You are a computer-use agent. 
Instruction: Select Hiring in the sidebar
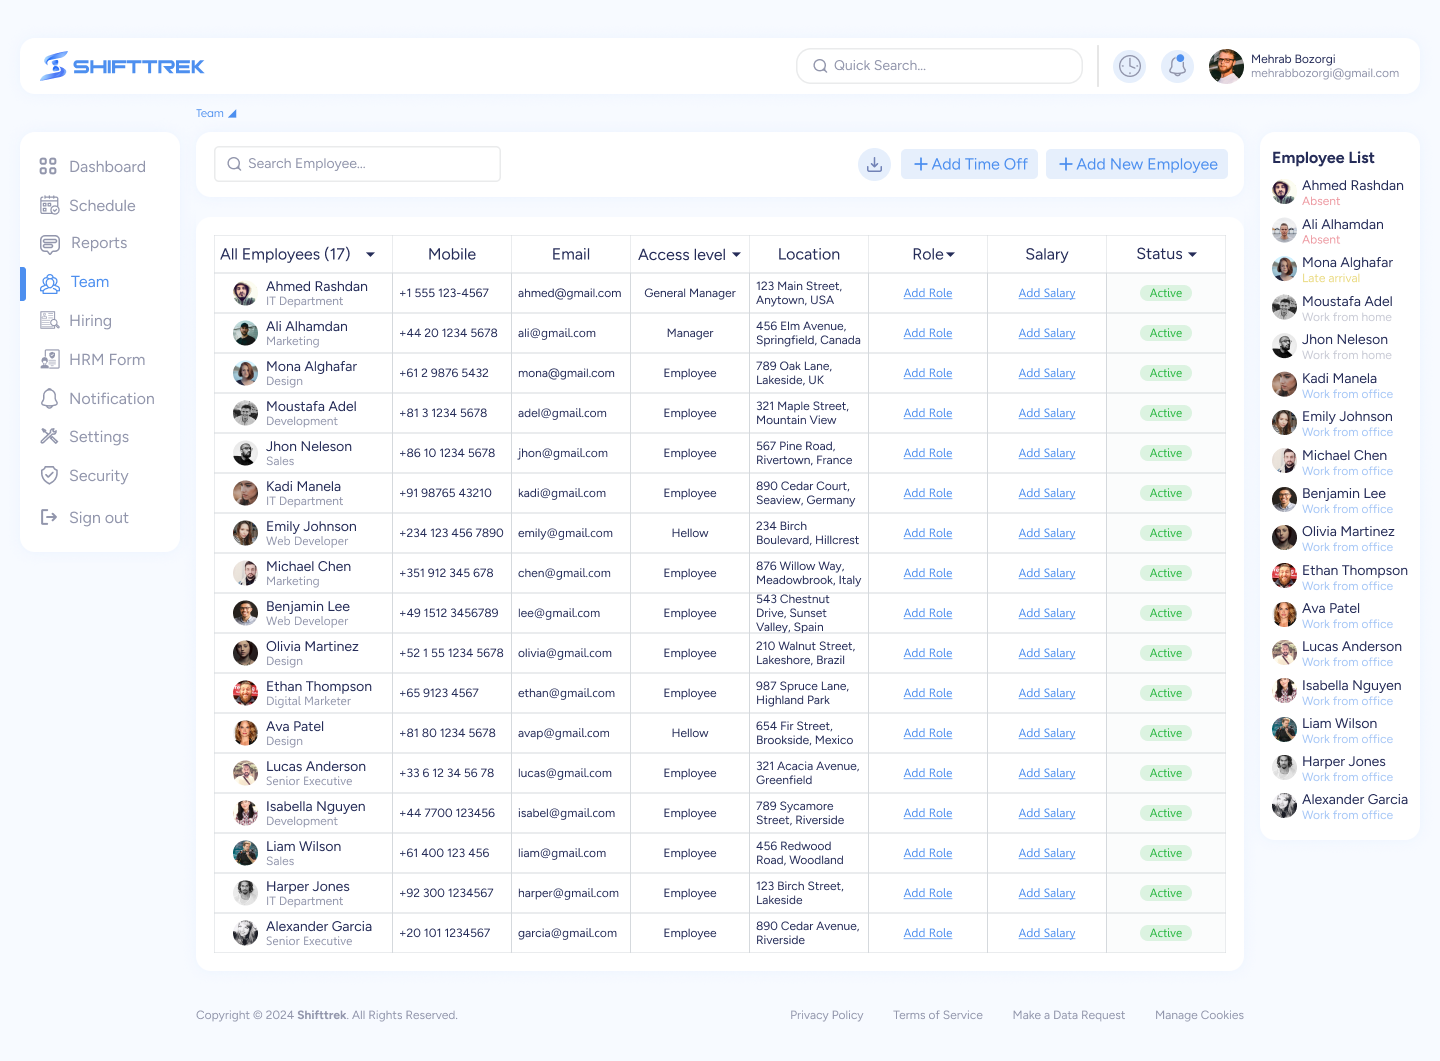point(90,320)
